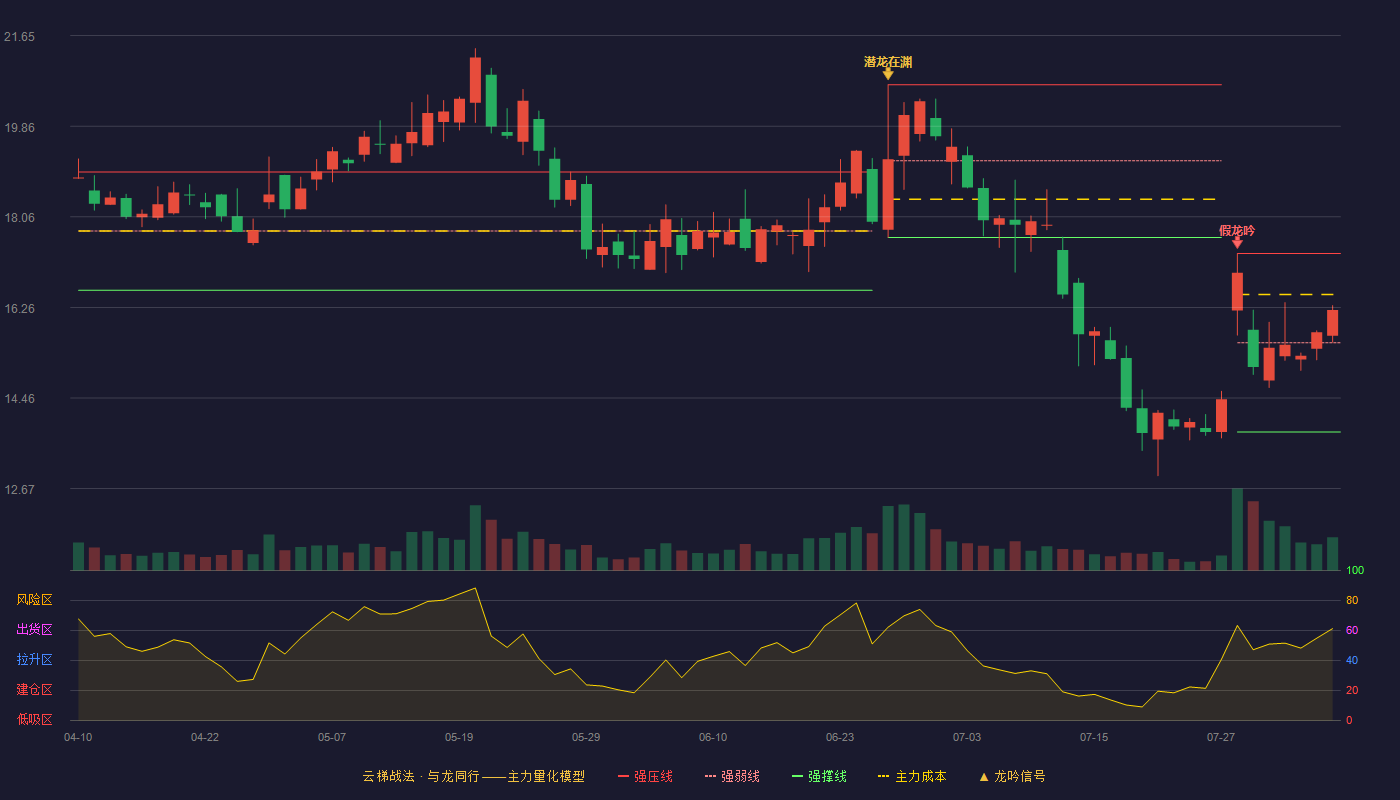
Task: Select the 低吸区 zone label
Action: (x=34, y=719)
